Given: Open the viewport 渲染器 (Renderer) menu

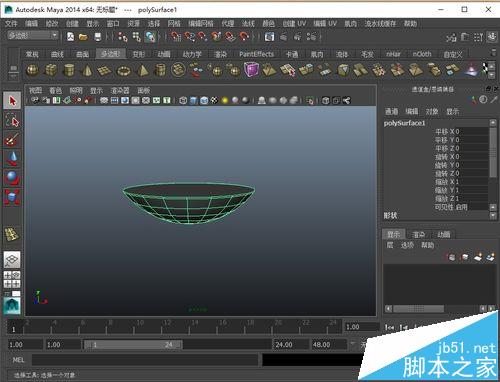Looking at the screenshot, I should pyautogui.click(x=120, y=90).
